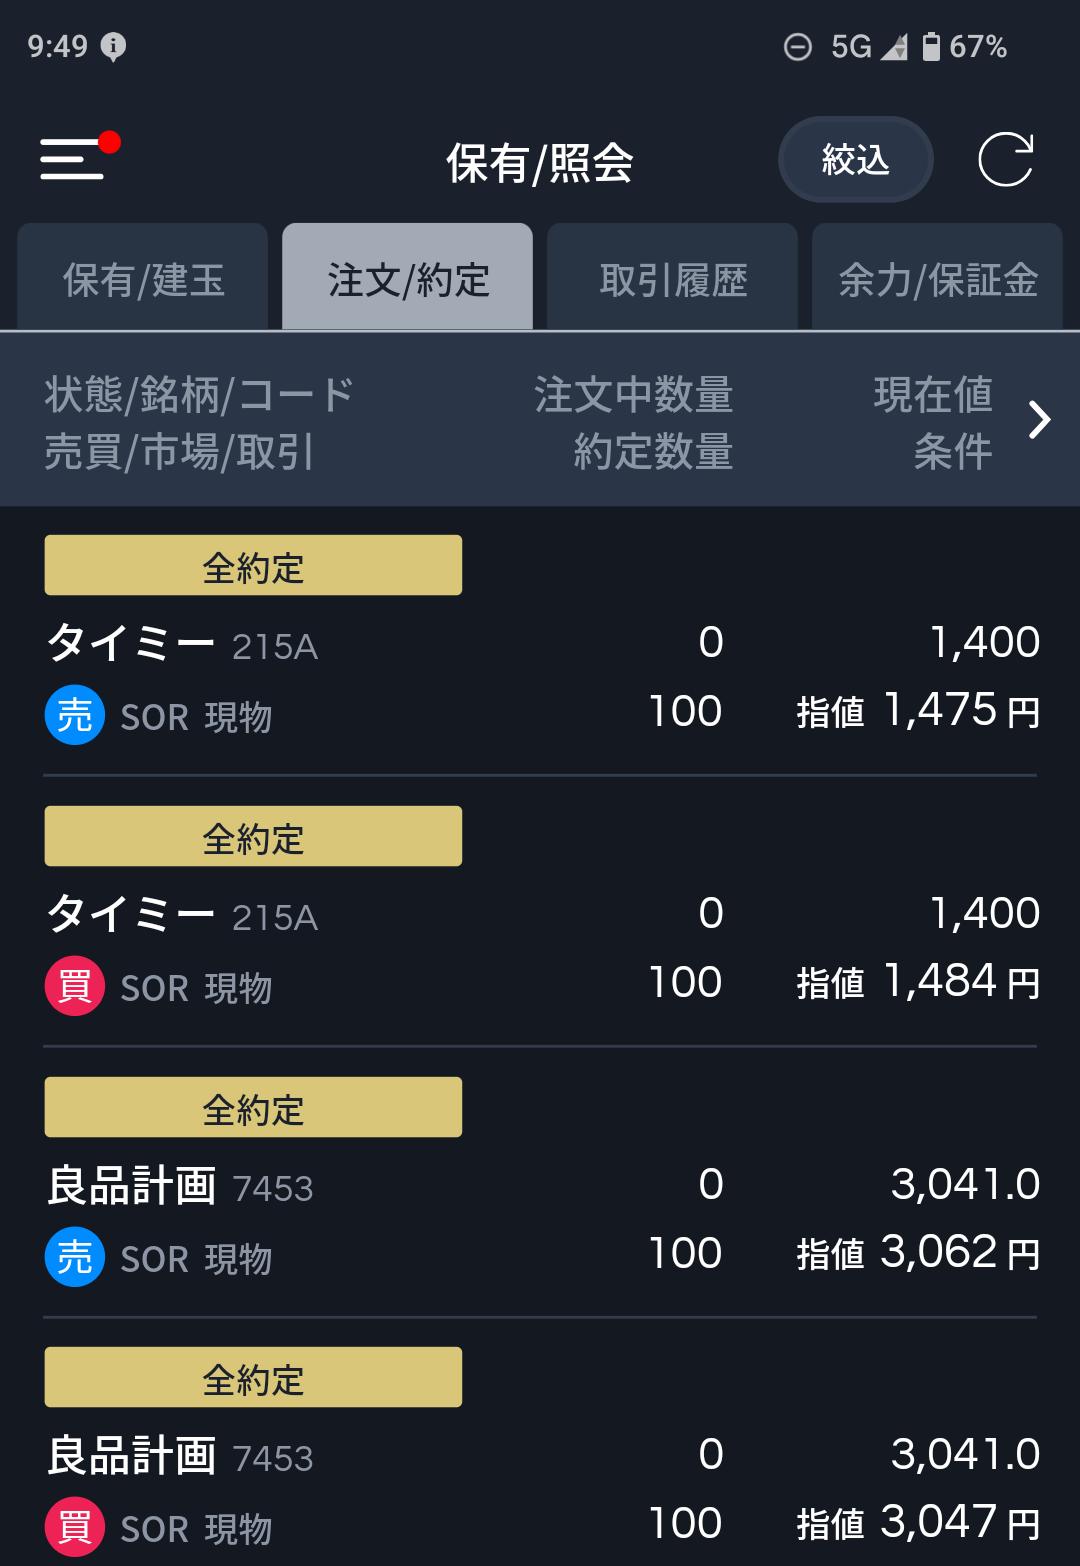
Task: Open the 絞込 filter button
Action: click(x=855, y=160)
